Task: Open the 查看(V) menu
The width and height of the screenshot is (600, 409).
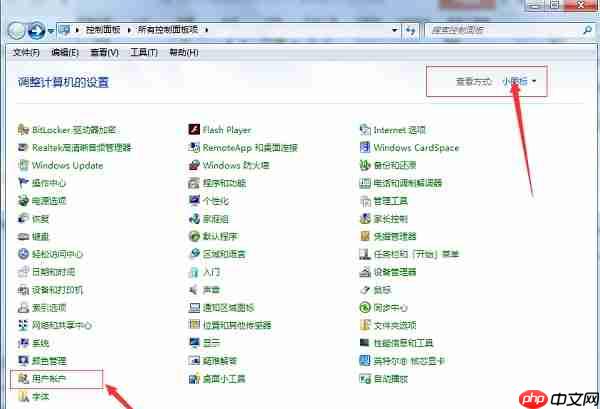Action: 104,52
